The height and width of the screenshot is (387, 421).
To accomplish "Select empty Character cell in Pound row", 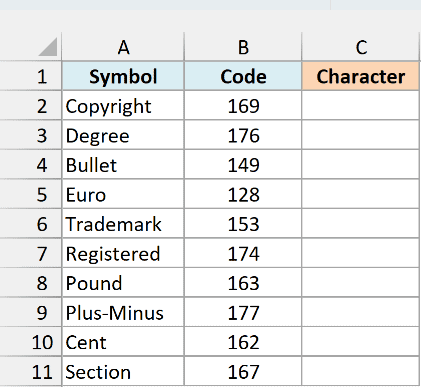I will click(361, 283).
